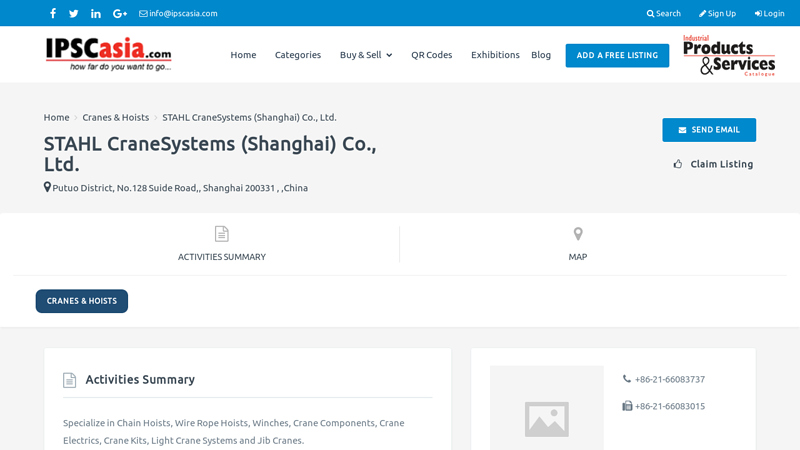Click the info@ipscasia.com email link
Viewport: 800px width, 450px height.
click(x=178, y=14)
